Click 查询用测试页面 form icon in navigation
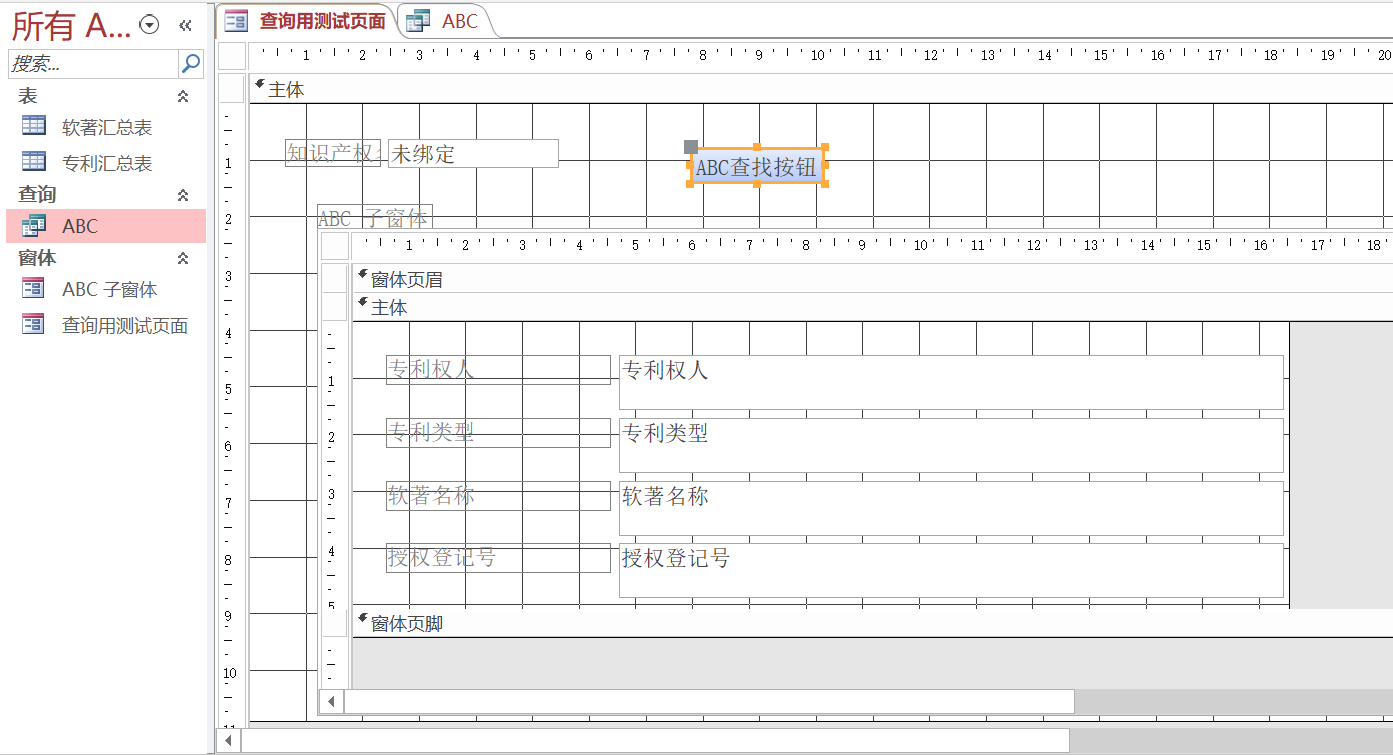Image resolution: width=1393 pixels, height=755 pixels. (34, 324)
